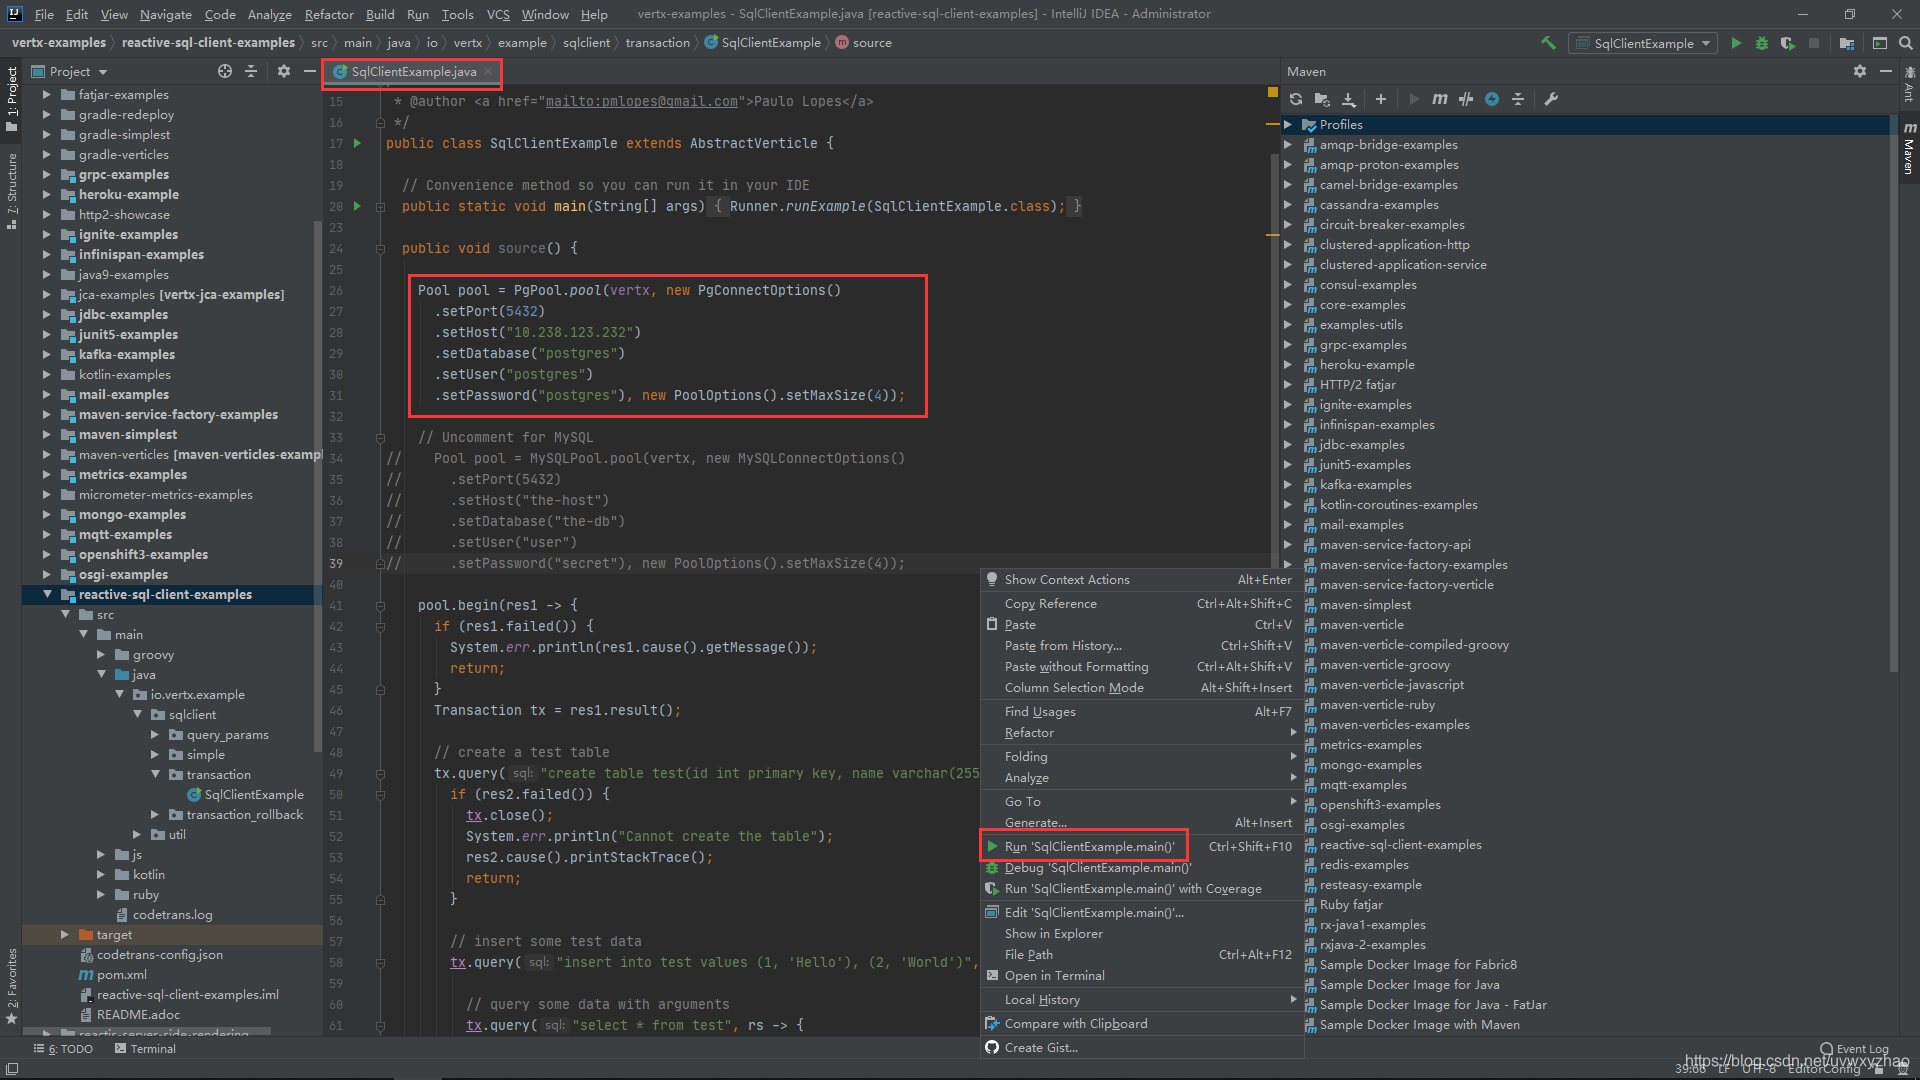Open Project Structure from the top toolbar
The width and height of the screenshot is (1920, 1080).
pos(1846,43)
